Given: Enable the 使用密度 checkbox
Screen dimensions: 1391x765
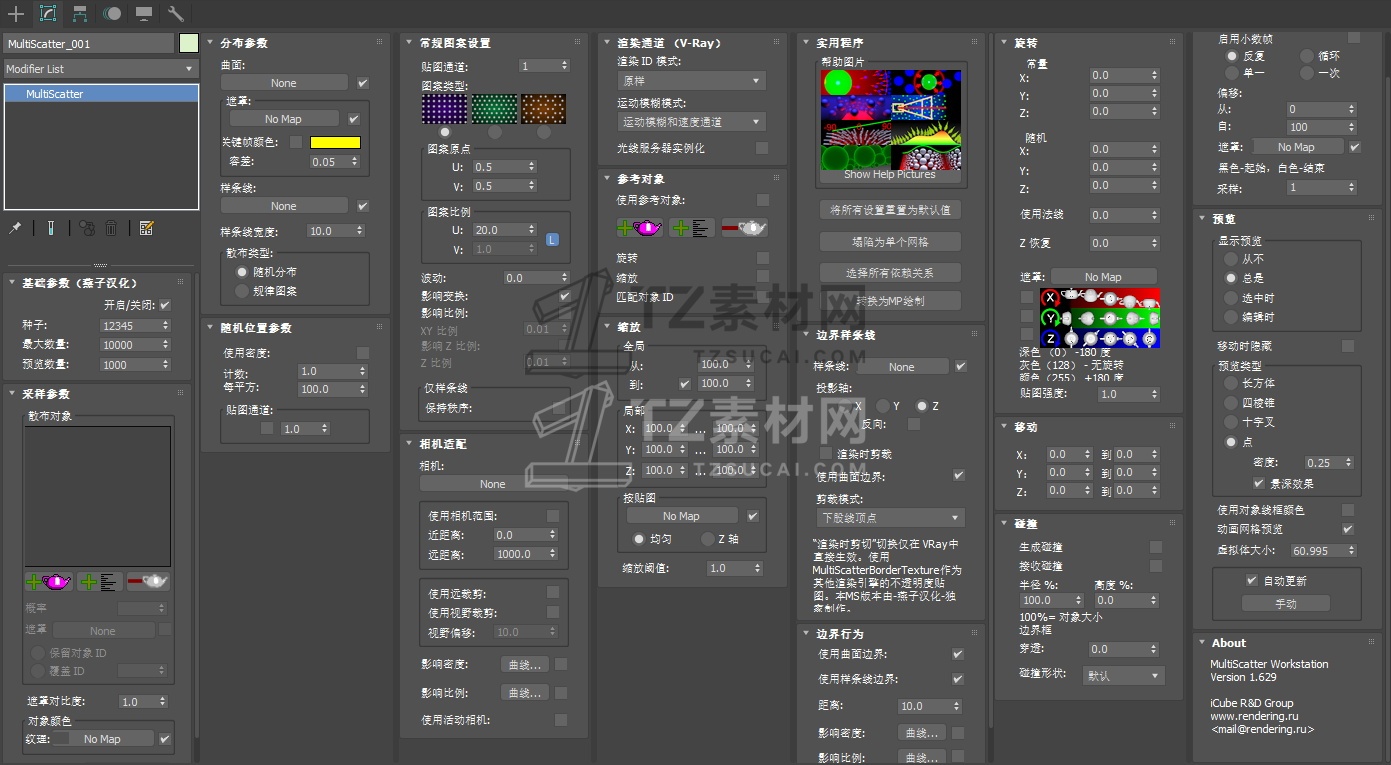Looking at the screenshot, I should coord(363,353).
